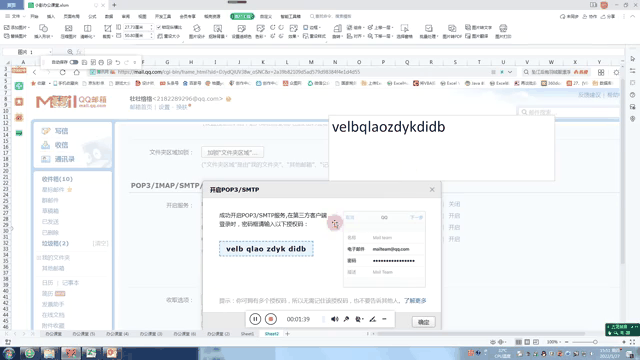Expand the name box dropdown

(x=50, y=52)
